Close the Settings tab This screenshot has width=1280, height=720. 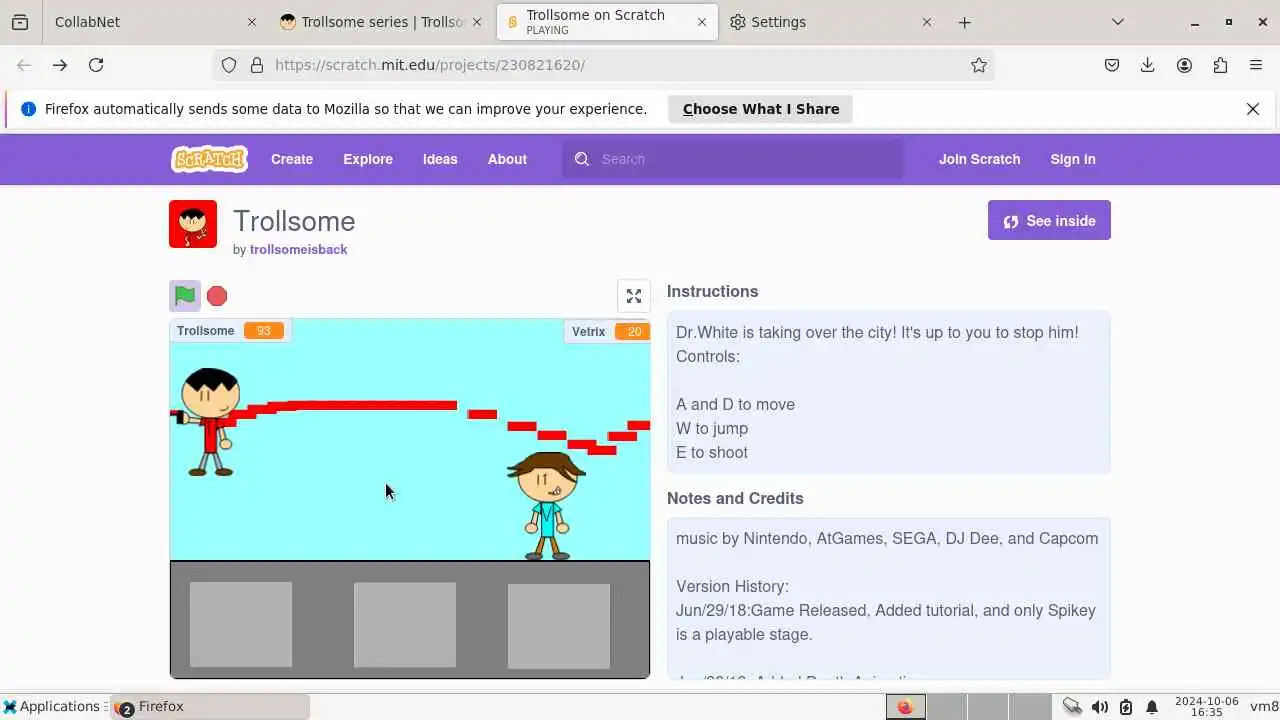click(x=927, y=22)
